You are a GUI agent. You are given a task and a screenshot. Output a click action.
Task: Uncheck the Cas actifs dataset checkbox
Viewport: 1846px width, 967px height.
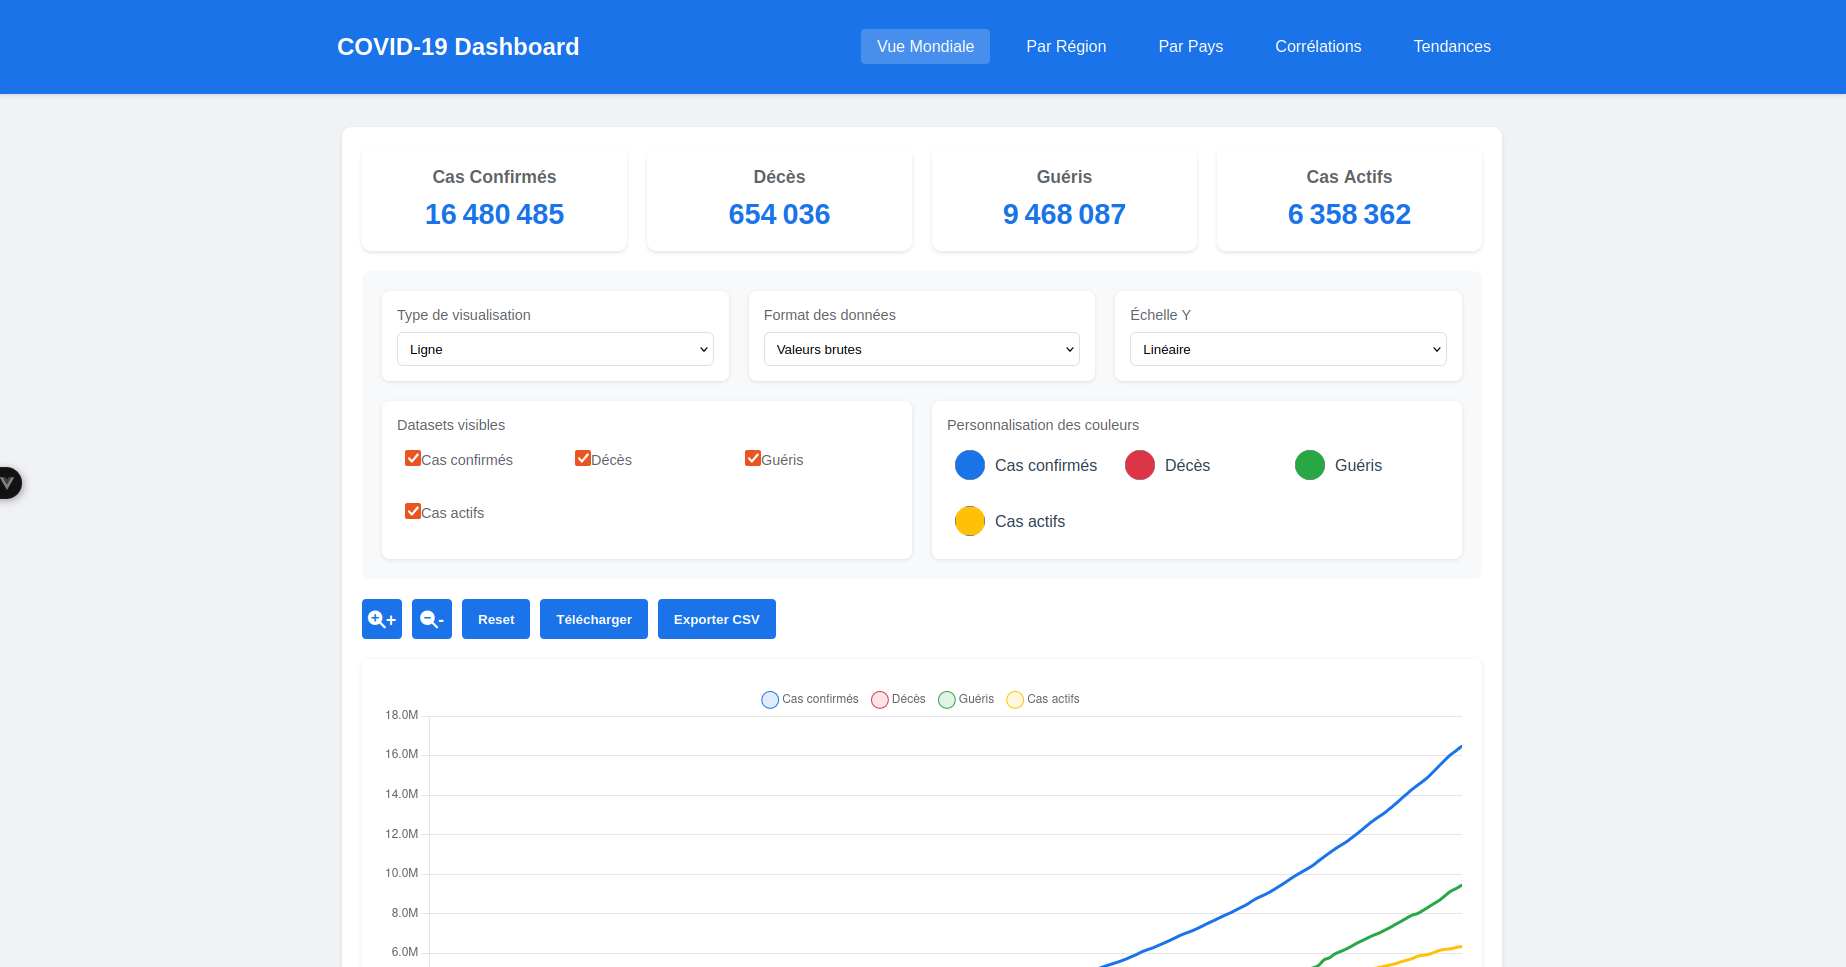click(413, 511)
